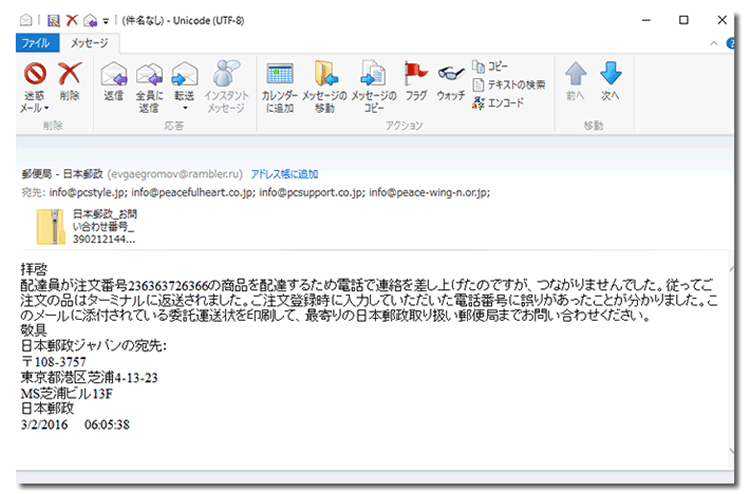Add to calendar (カレンダーに追加)

(x=280, y=88)
